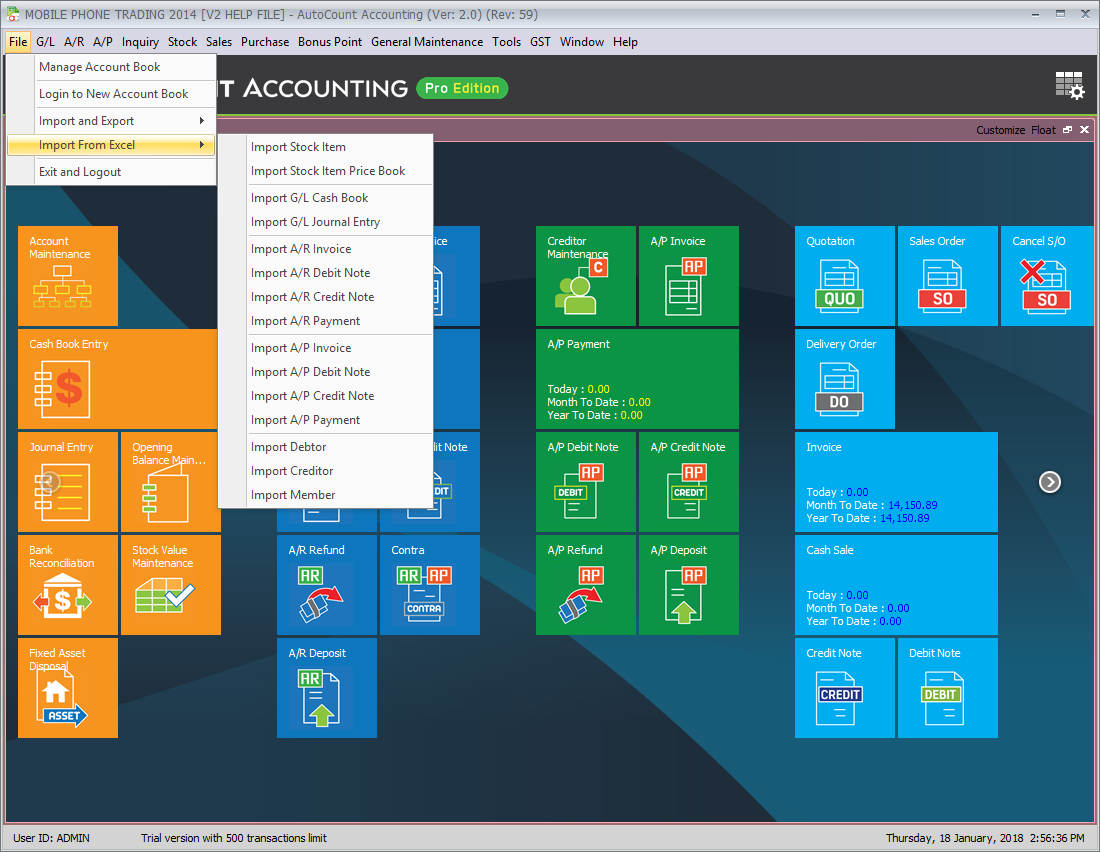Open the A/R Refund tile
This screenshot has height=852, width=1100.
coord(327,585)
